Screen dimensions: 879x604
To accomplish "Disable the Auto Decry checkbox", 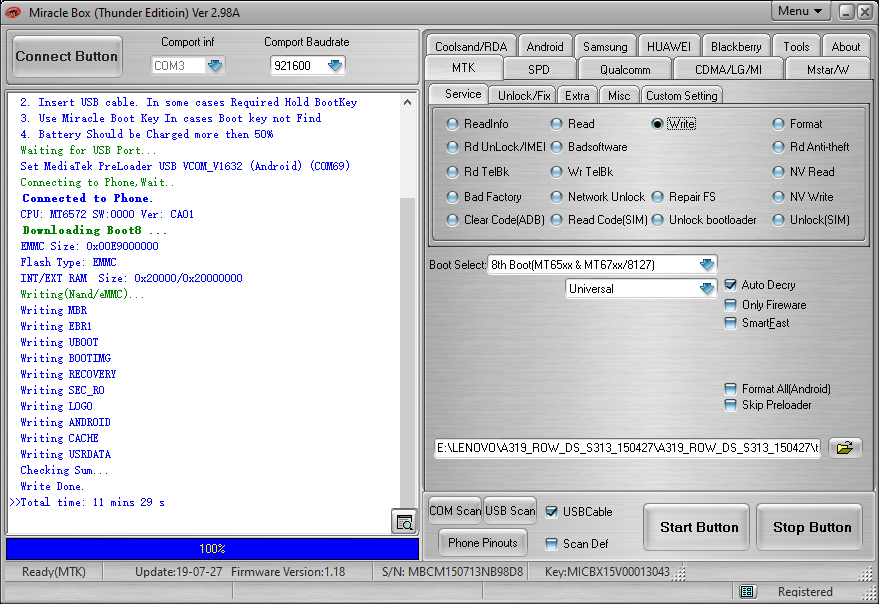I will 730,285.
